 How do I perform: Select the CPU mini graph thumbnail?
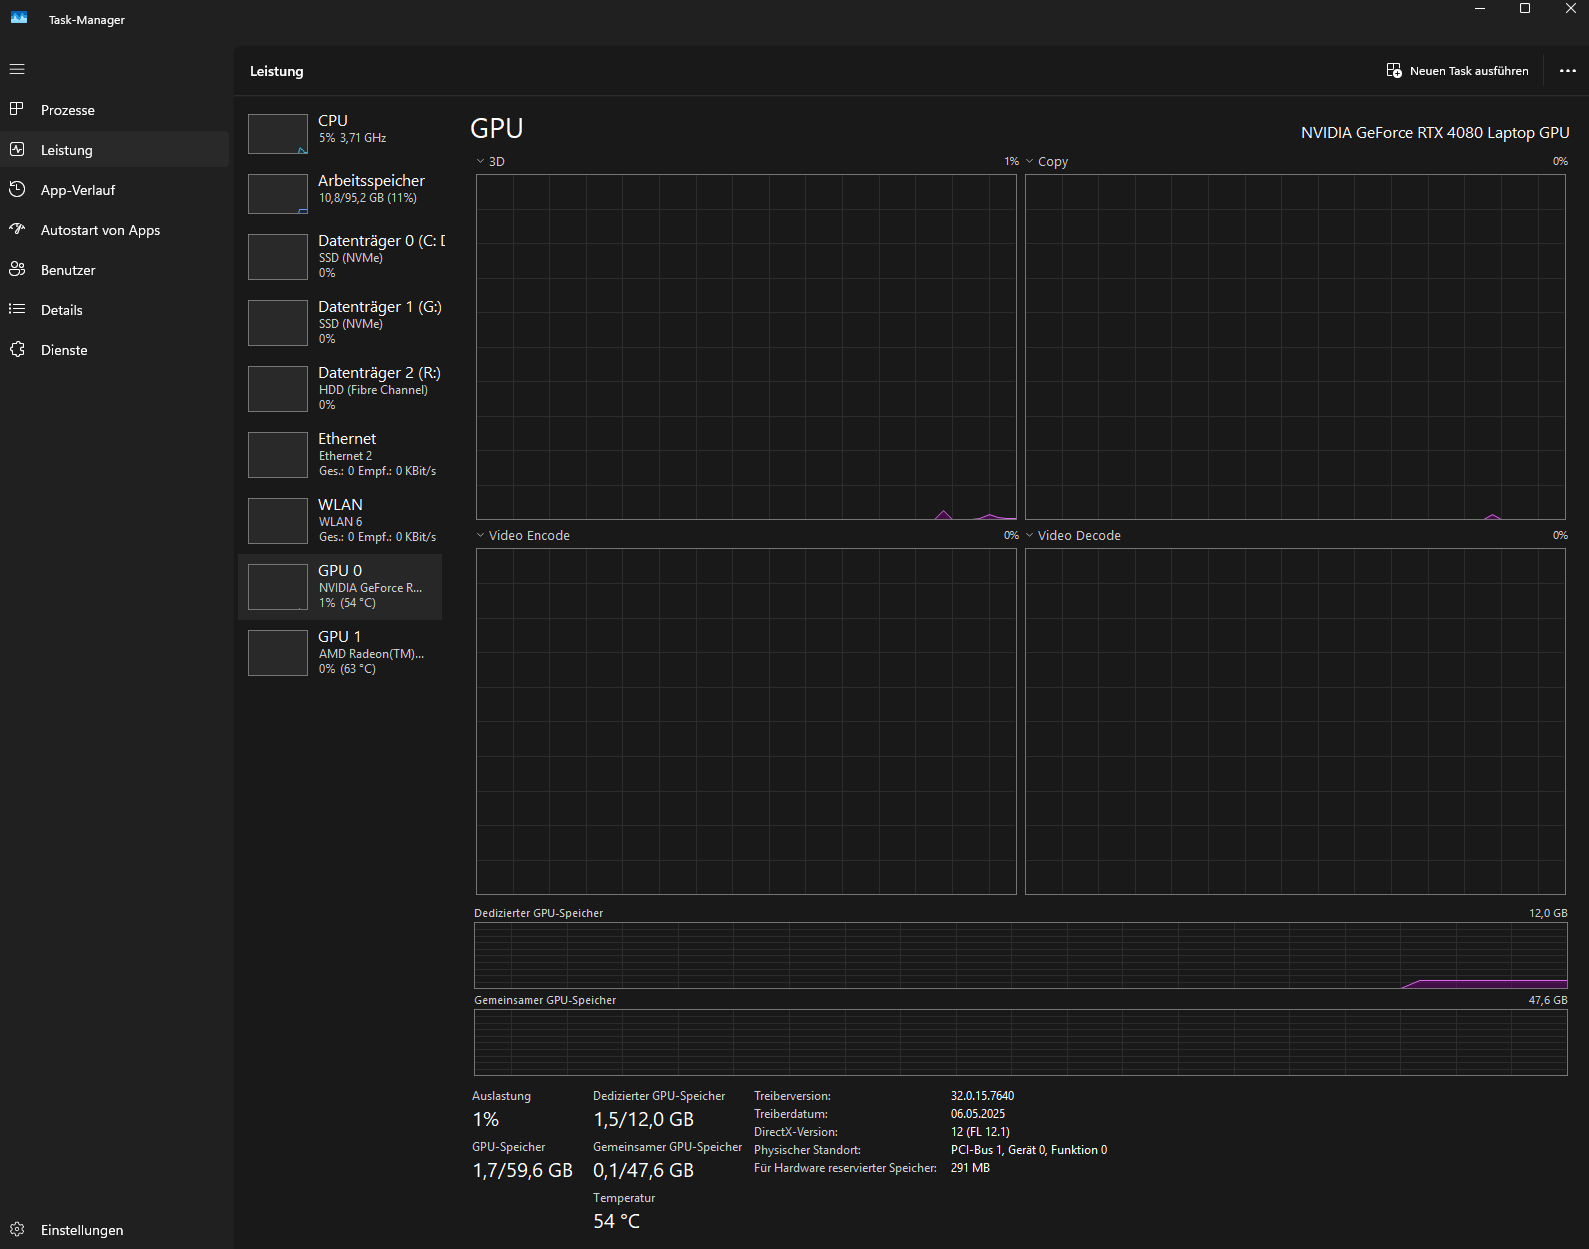click(x=278, y=134)
